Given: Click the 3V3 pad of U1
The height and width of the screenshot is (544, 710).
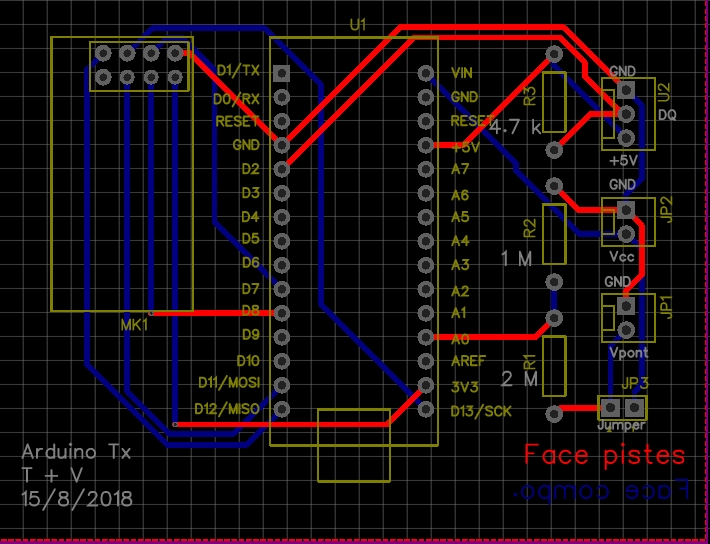Looking at the screenshot, I should (x=426, y=385).
